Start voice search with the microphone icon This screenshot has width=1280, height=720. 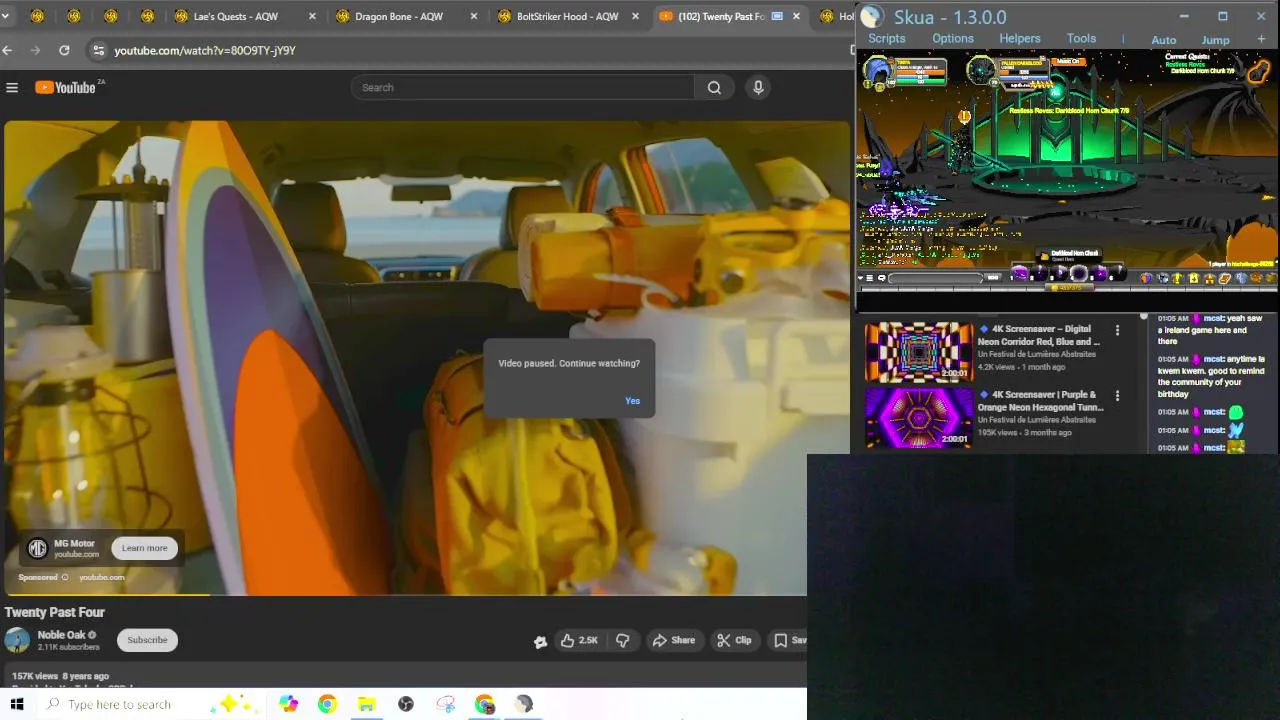pyautogui.click(x=758, y=88)
